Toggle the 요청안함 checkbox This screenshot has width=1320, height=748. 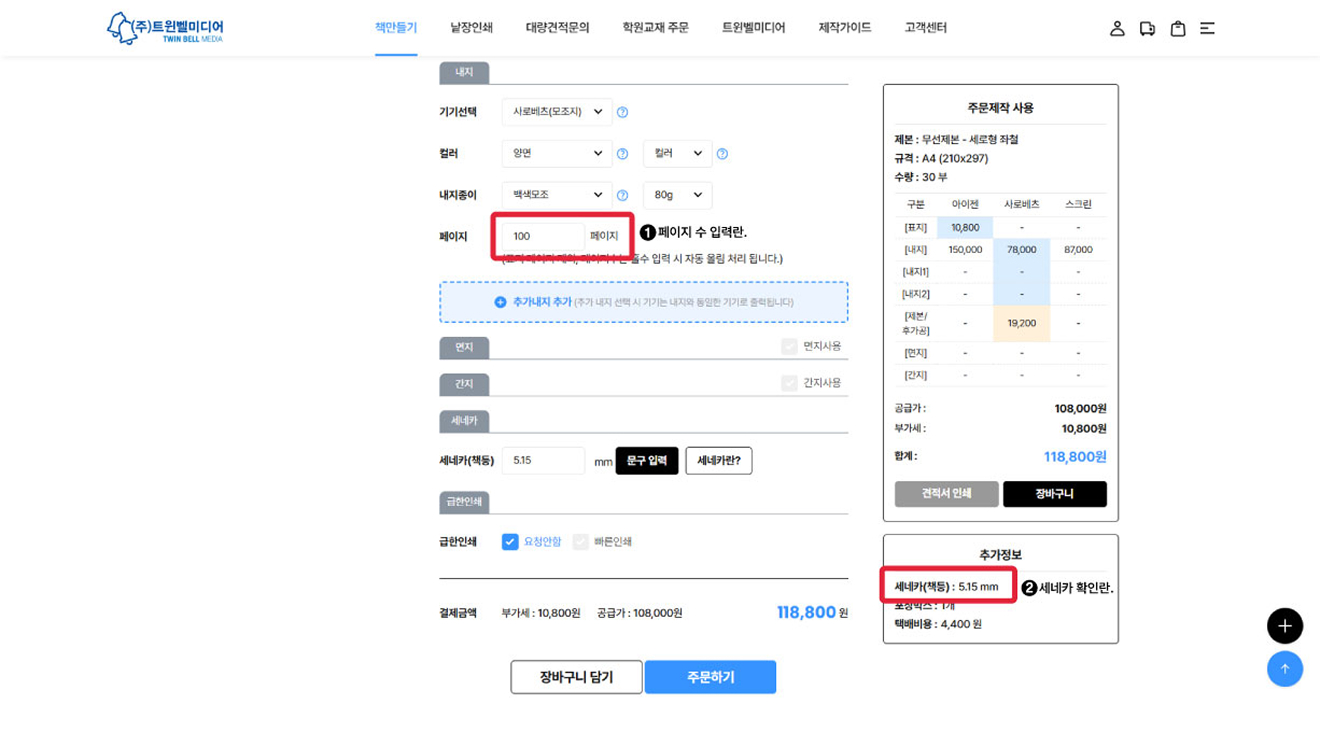click(x=510, y=542)
